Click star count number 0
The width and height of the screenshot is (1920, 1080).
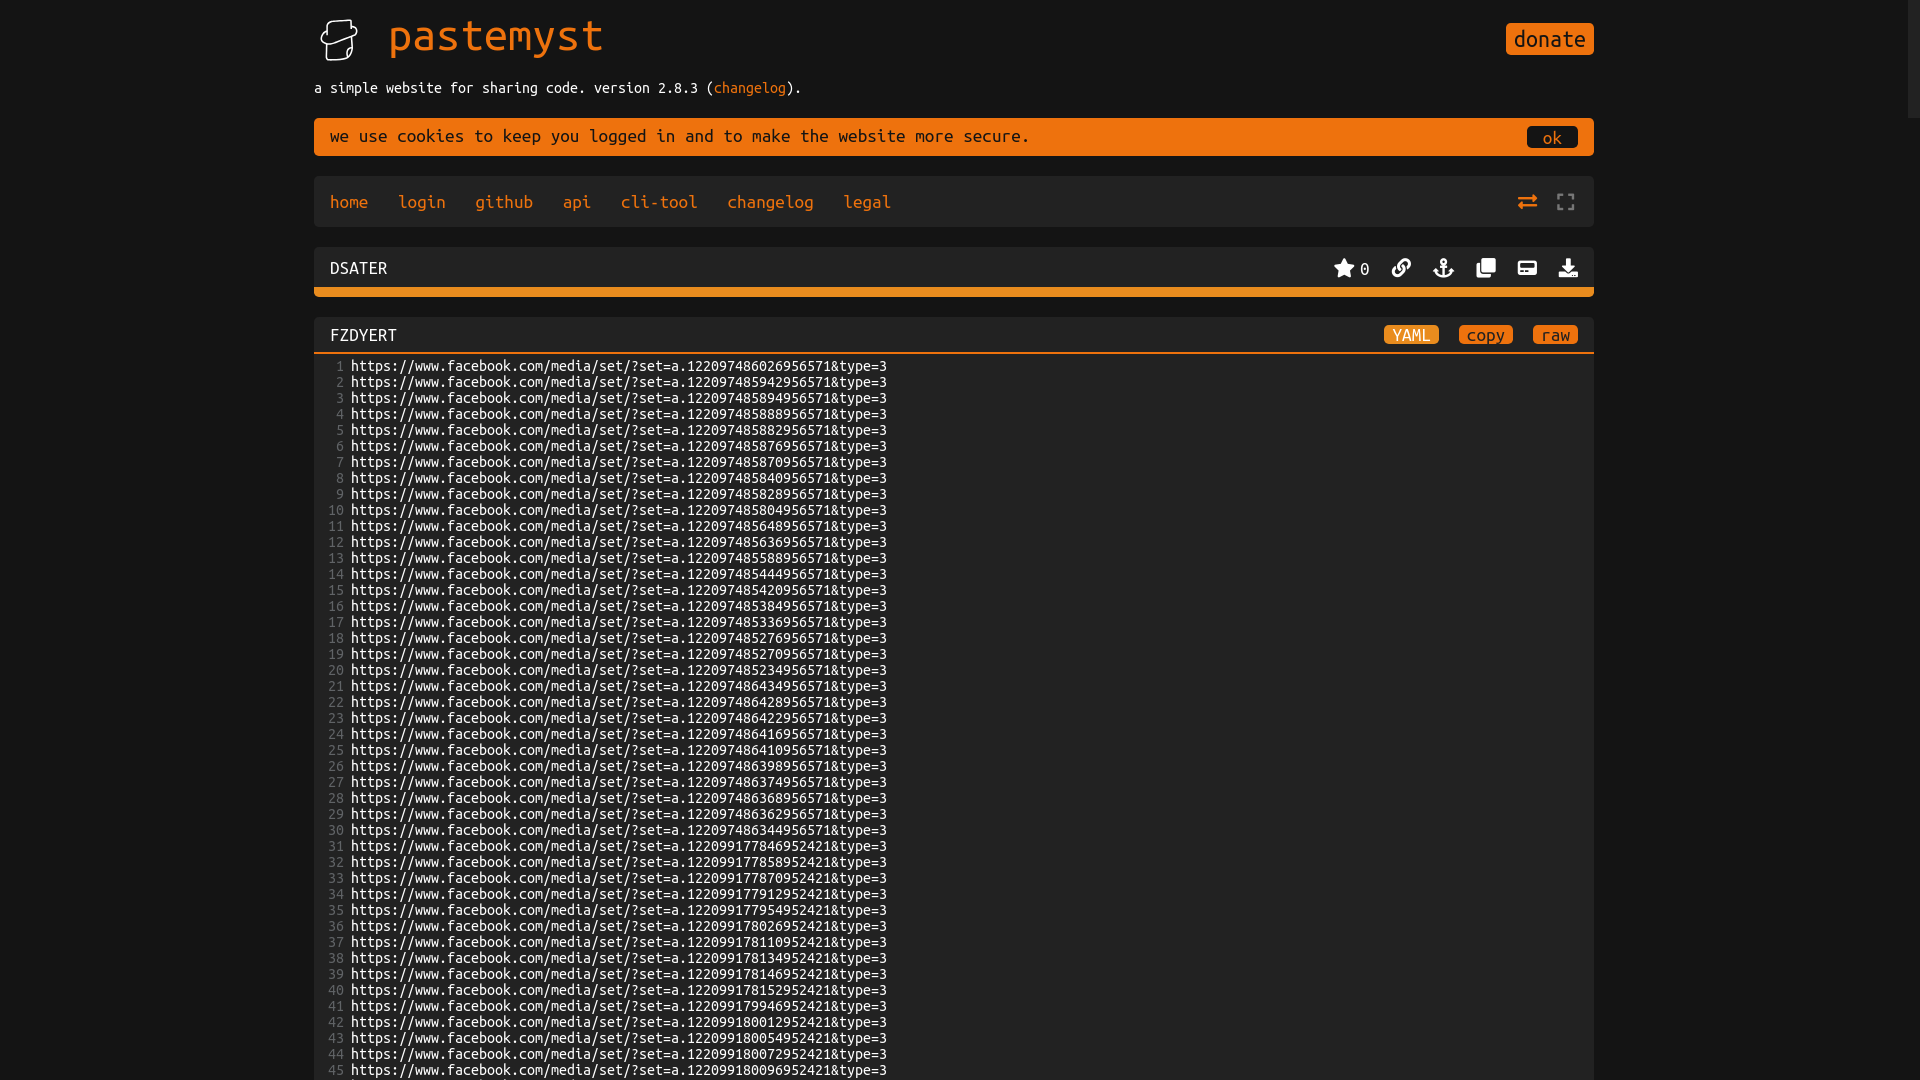tap(1364, 269)
